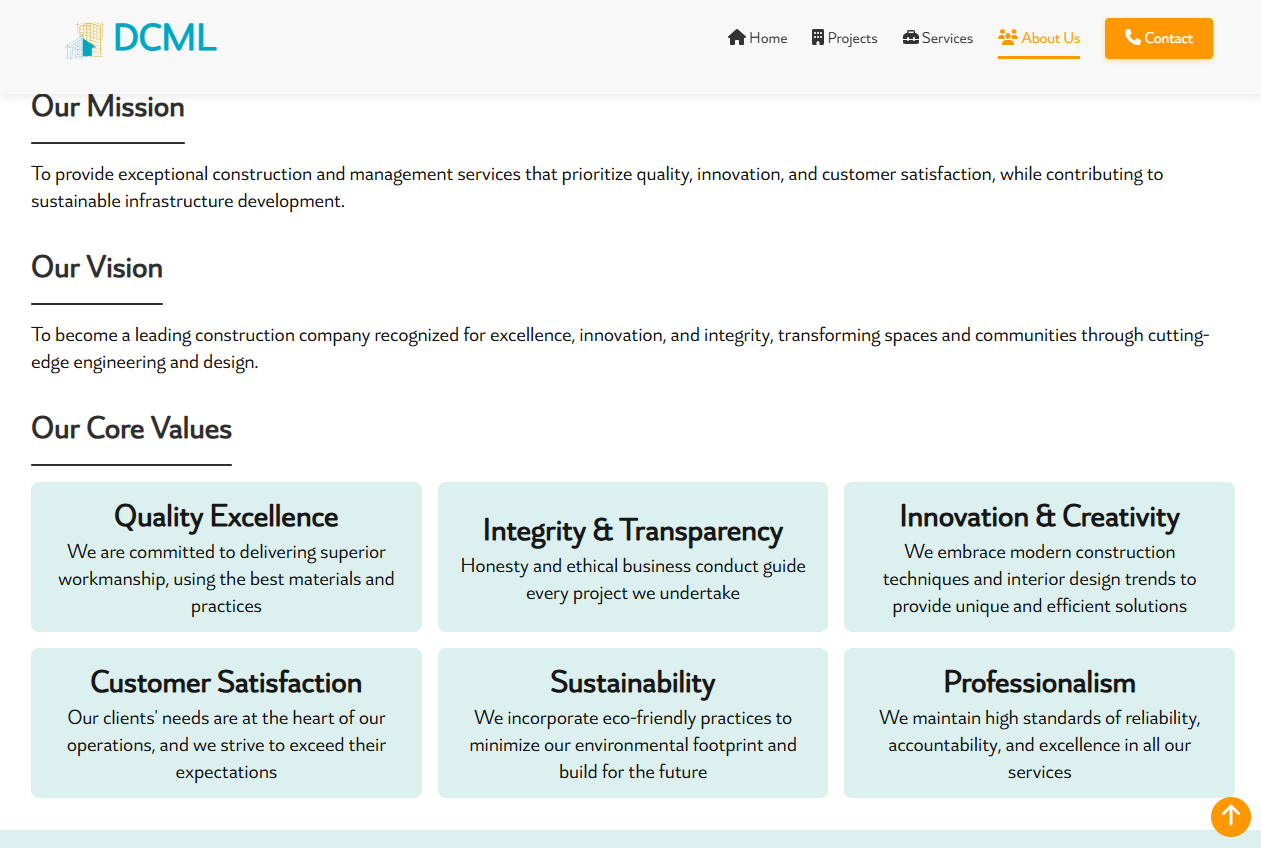Click the toolbox icon beside Services
This screenshot has height=848, width=1261.
coord(910,38)
